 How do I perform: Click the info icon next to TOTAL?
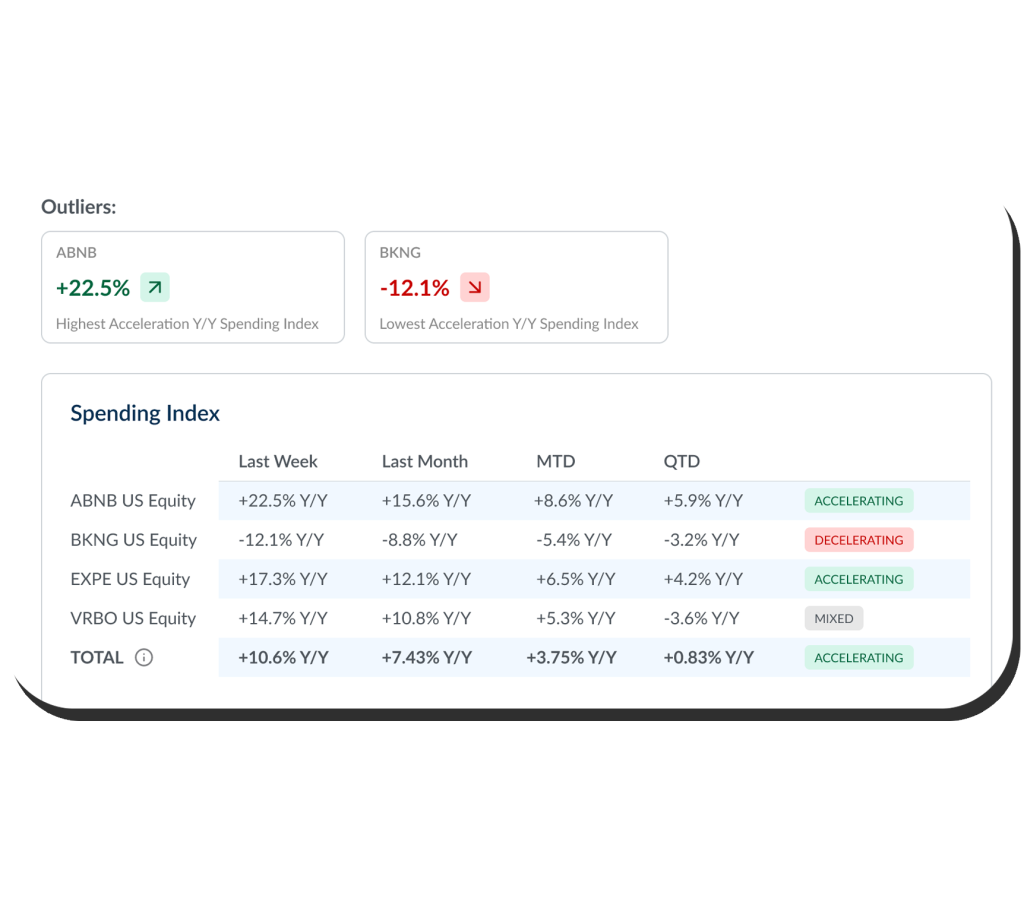pos(144,658)
